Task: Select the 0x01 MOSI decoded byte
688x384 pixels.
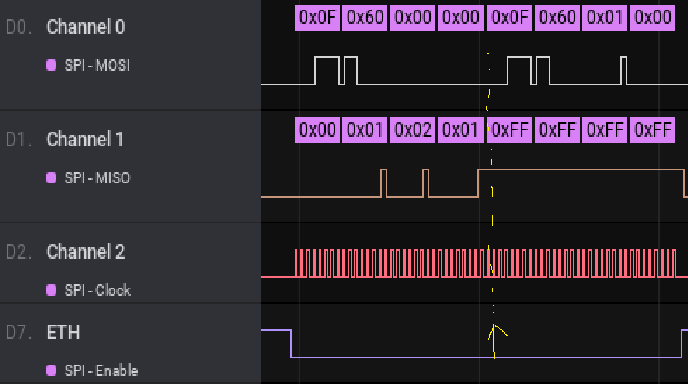Action: click(604, 18)
